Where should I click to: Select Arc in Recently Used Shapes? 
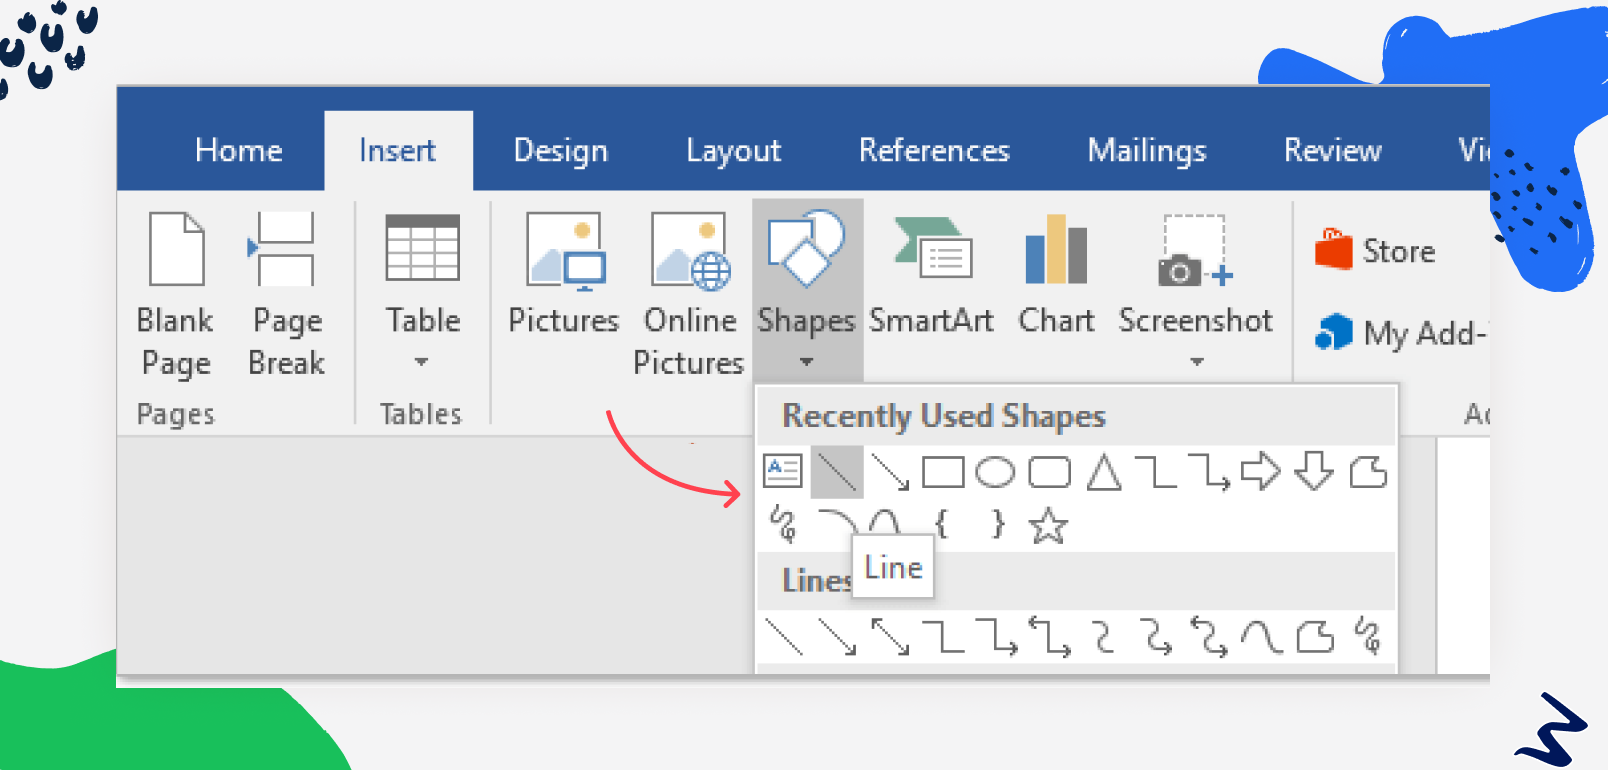coord(836,523)
